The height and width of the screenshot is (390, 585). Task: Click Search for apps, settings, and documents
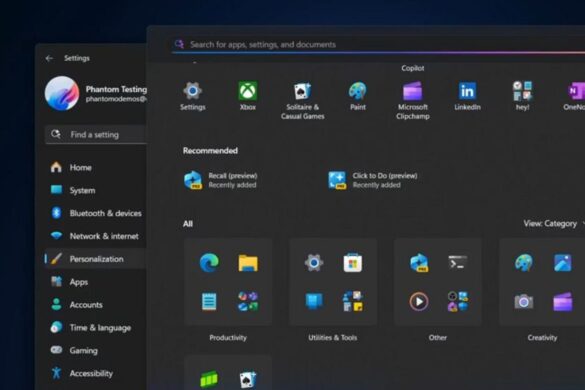pyautogui.click(x=377, y=44)
